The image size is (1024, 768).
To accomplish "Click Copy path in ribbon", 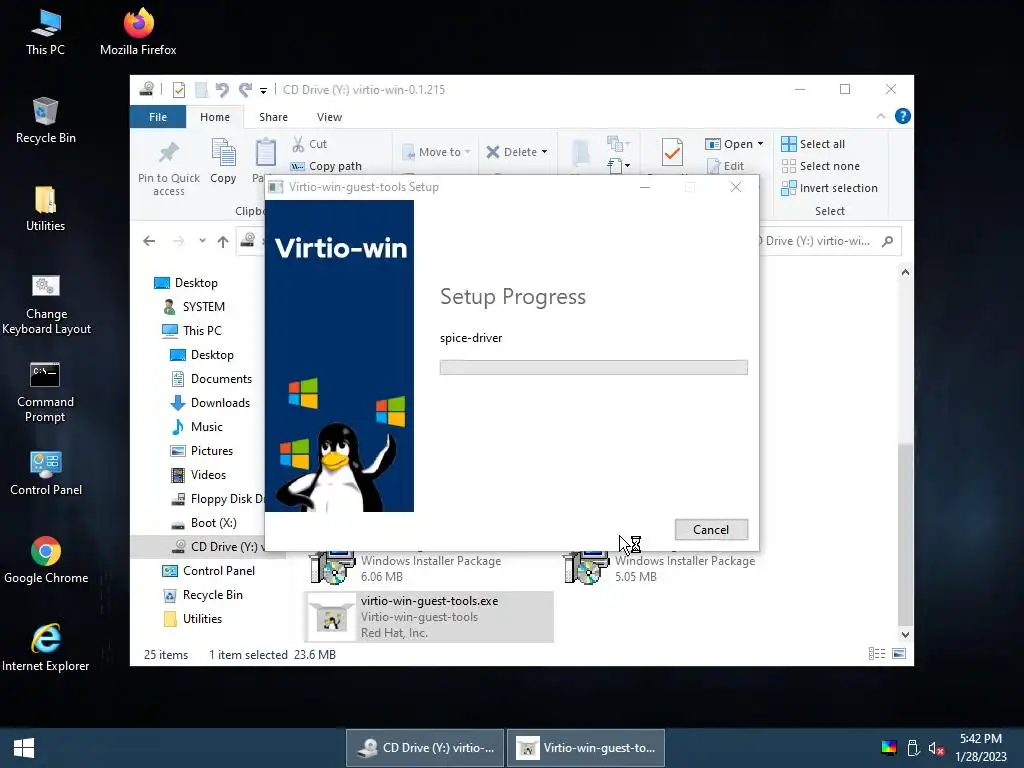I will tap(326, 166).
